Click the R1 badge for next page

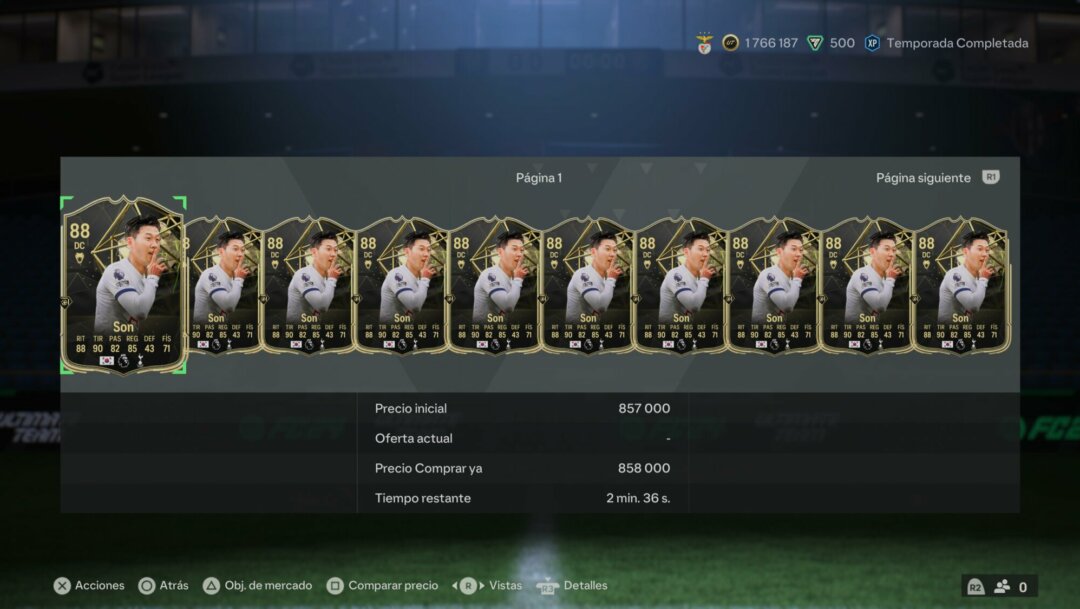click(990, 177)
